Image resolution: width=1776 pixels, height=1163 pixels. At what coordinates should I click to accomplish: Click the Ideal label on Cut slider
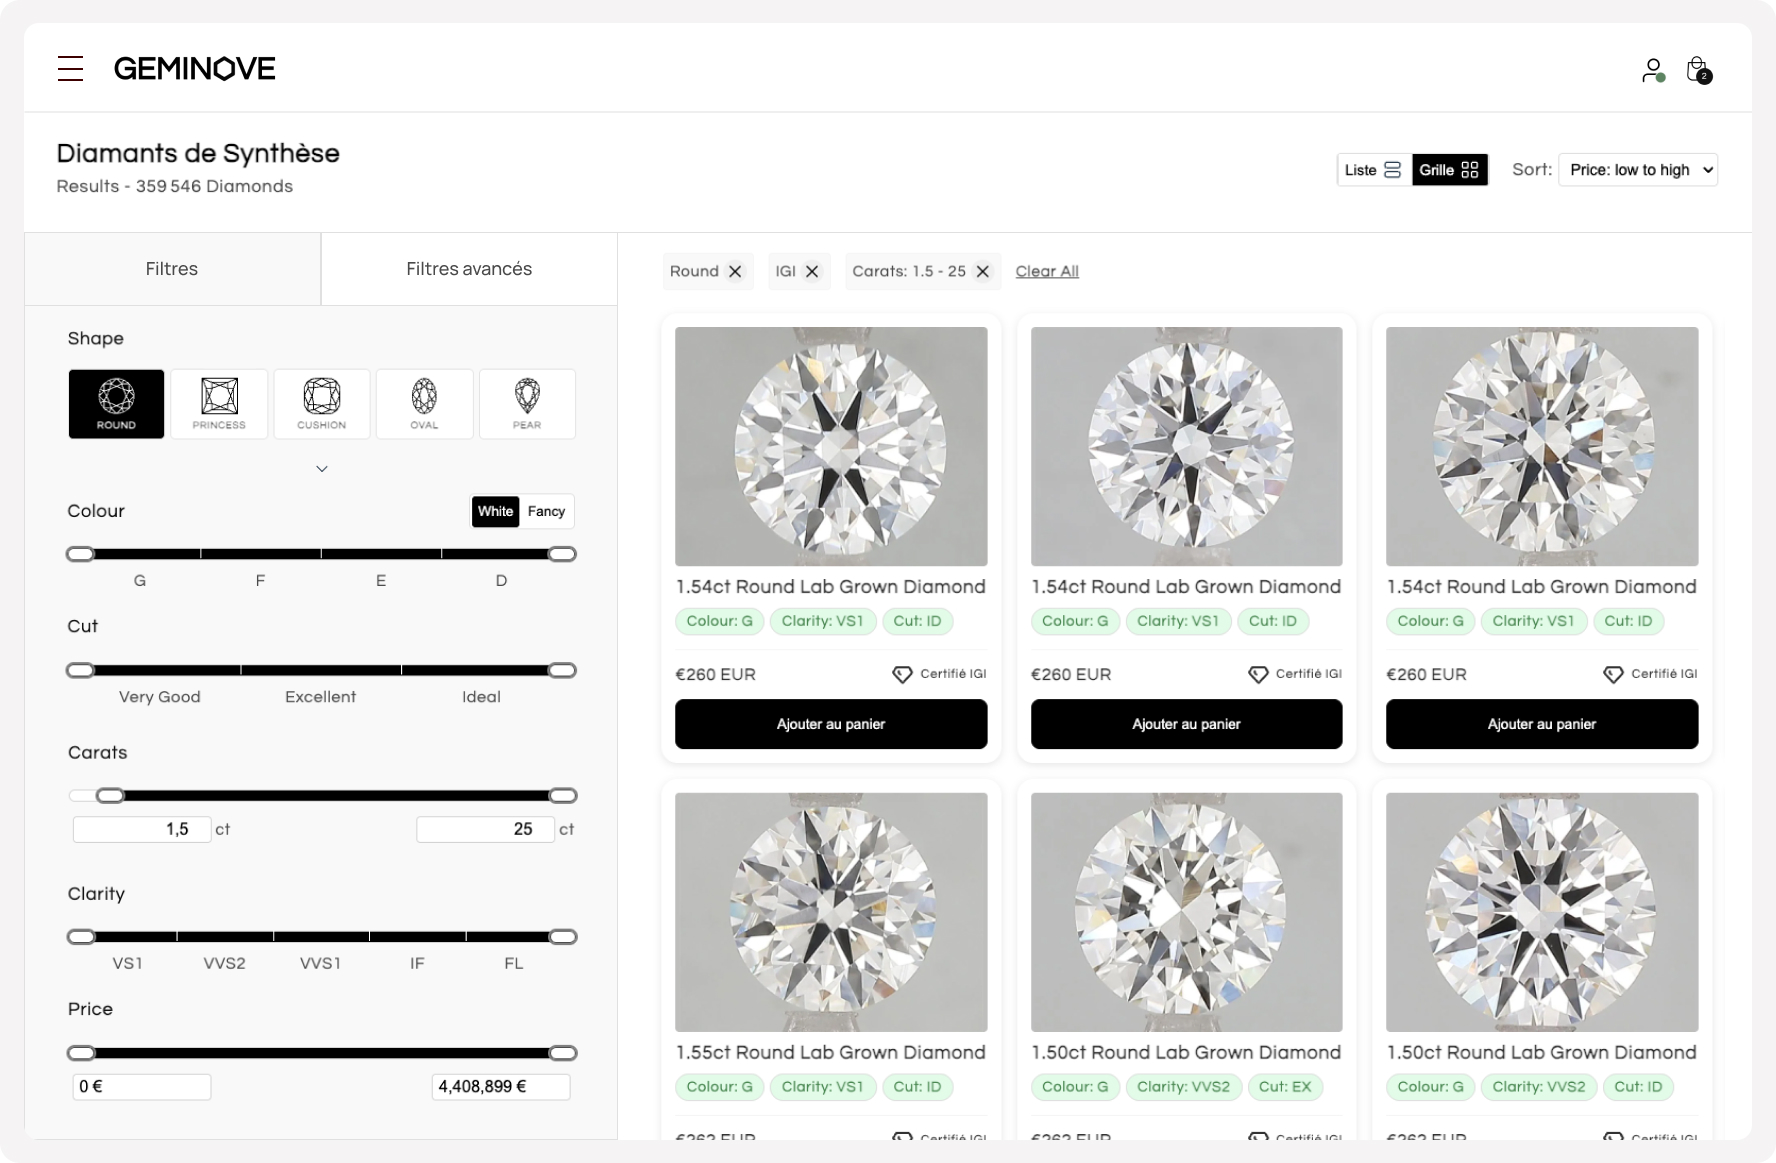coord(481,697)
